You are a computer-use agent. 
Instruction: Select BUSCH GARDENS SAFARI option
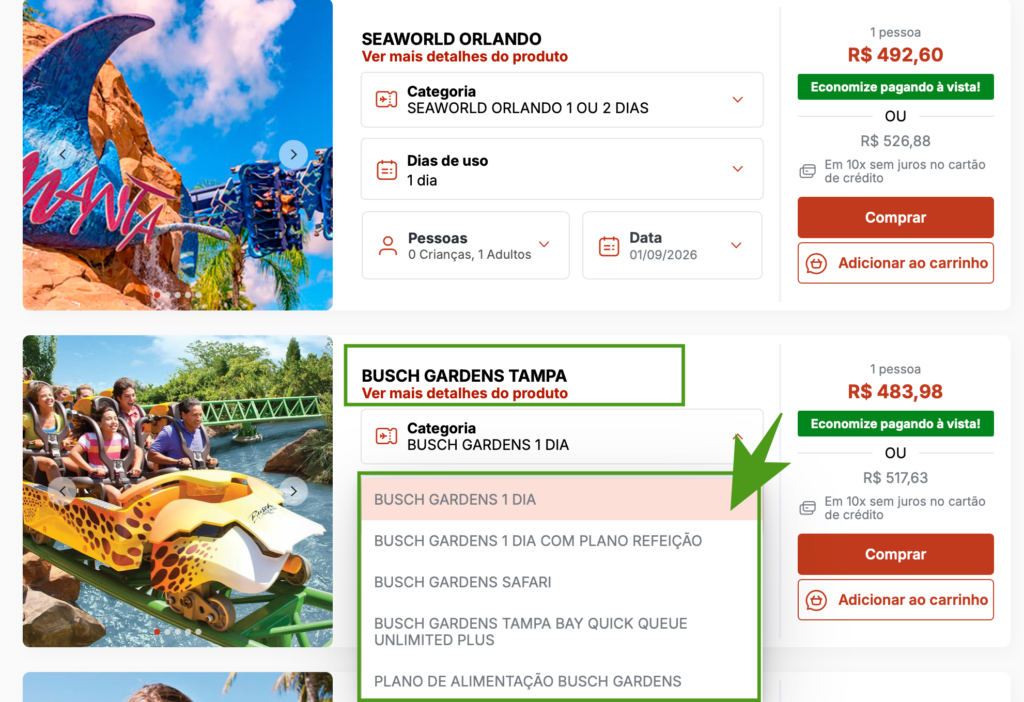coord(560,582)
